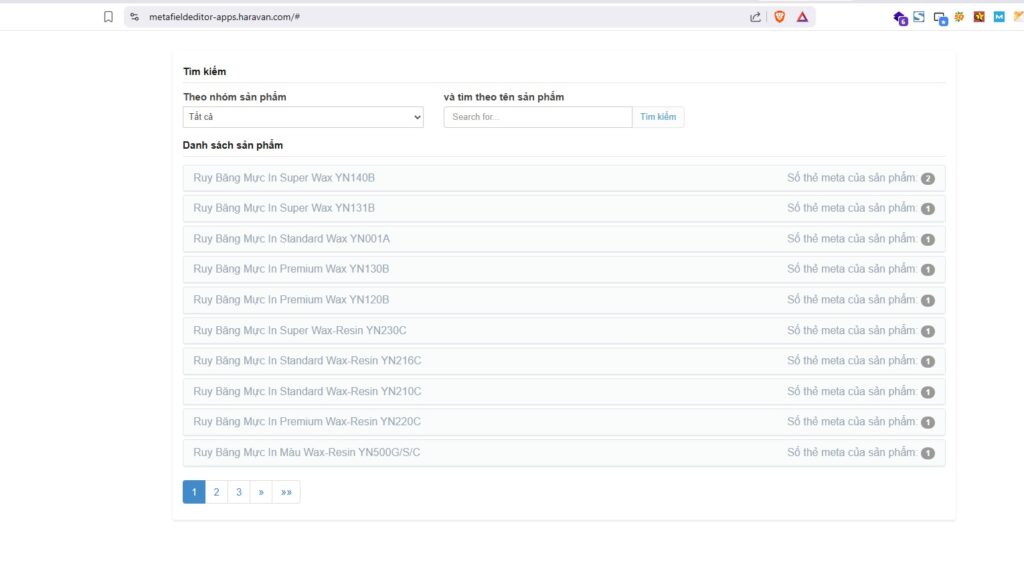This screenshot has width=1024, height=588.
Task: Open Ruy Băng Mực In Màu Wax-Resin YN500G/S/C
Action: pyautogui.click(x=306, y=453)
